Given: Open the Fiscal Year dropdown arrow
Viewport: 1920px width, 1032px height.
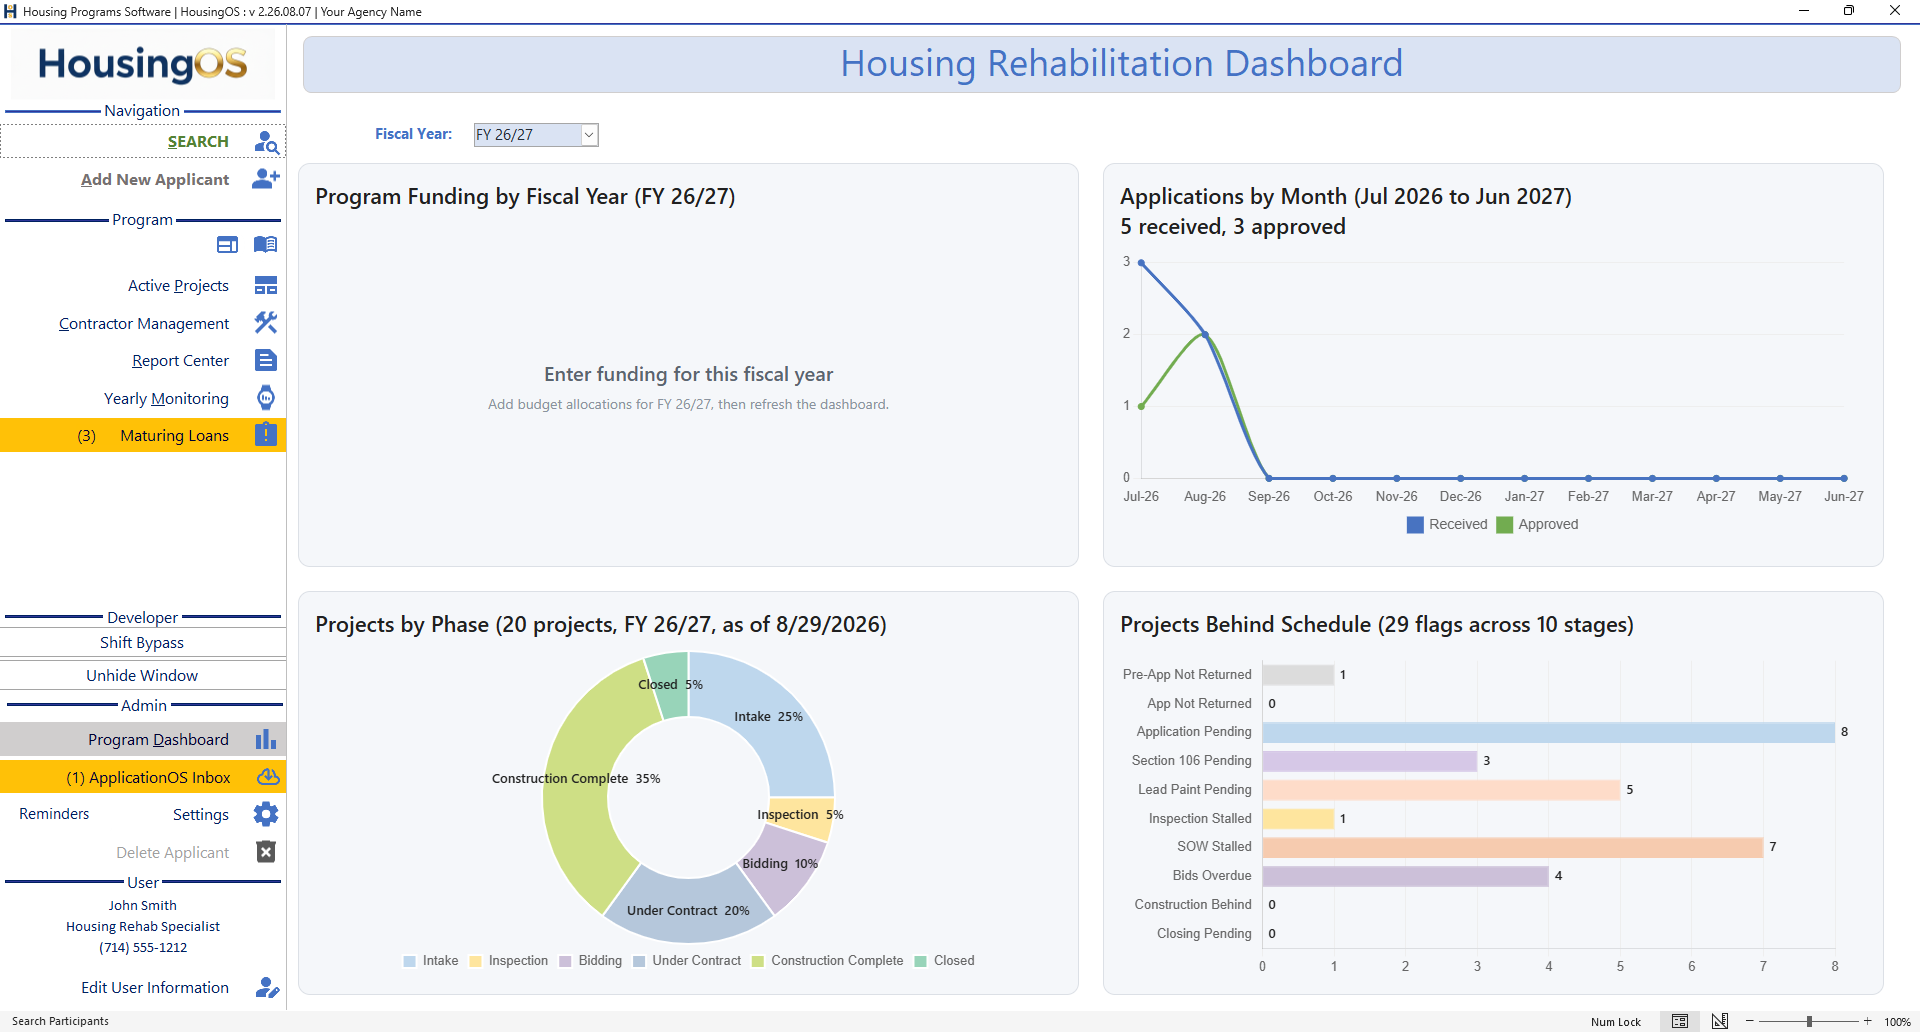Looking at the screenshot, I should click(x=589, y=135).
